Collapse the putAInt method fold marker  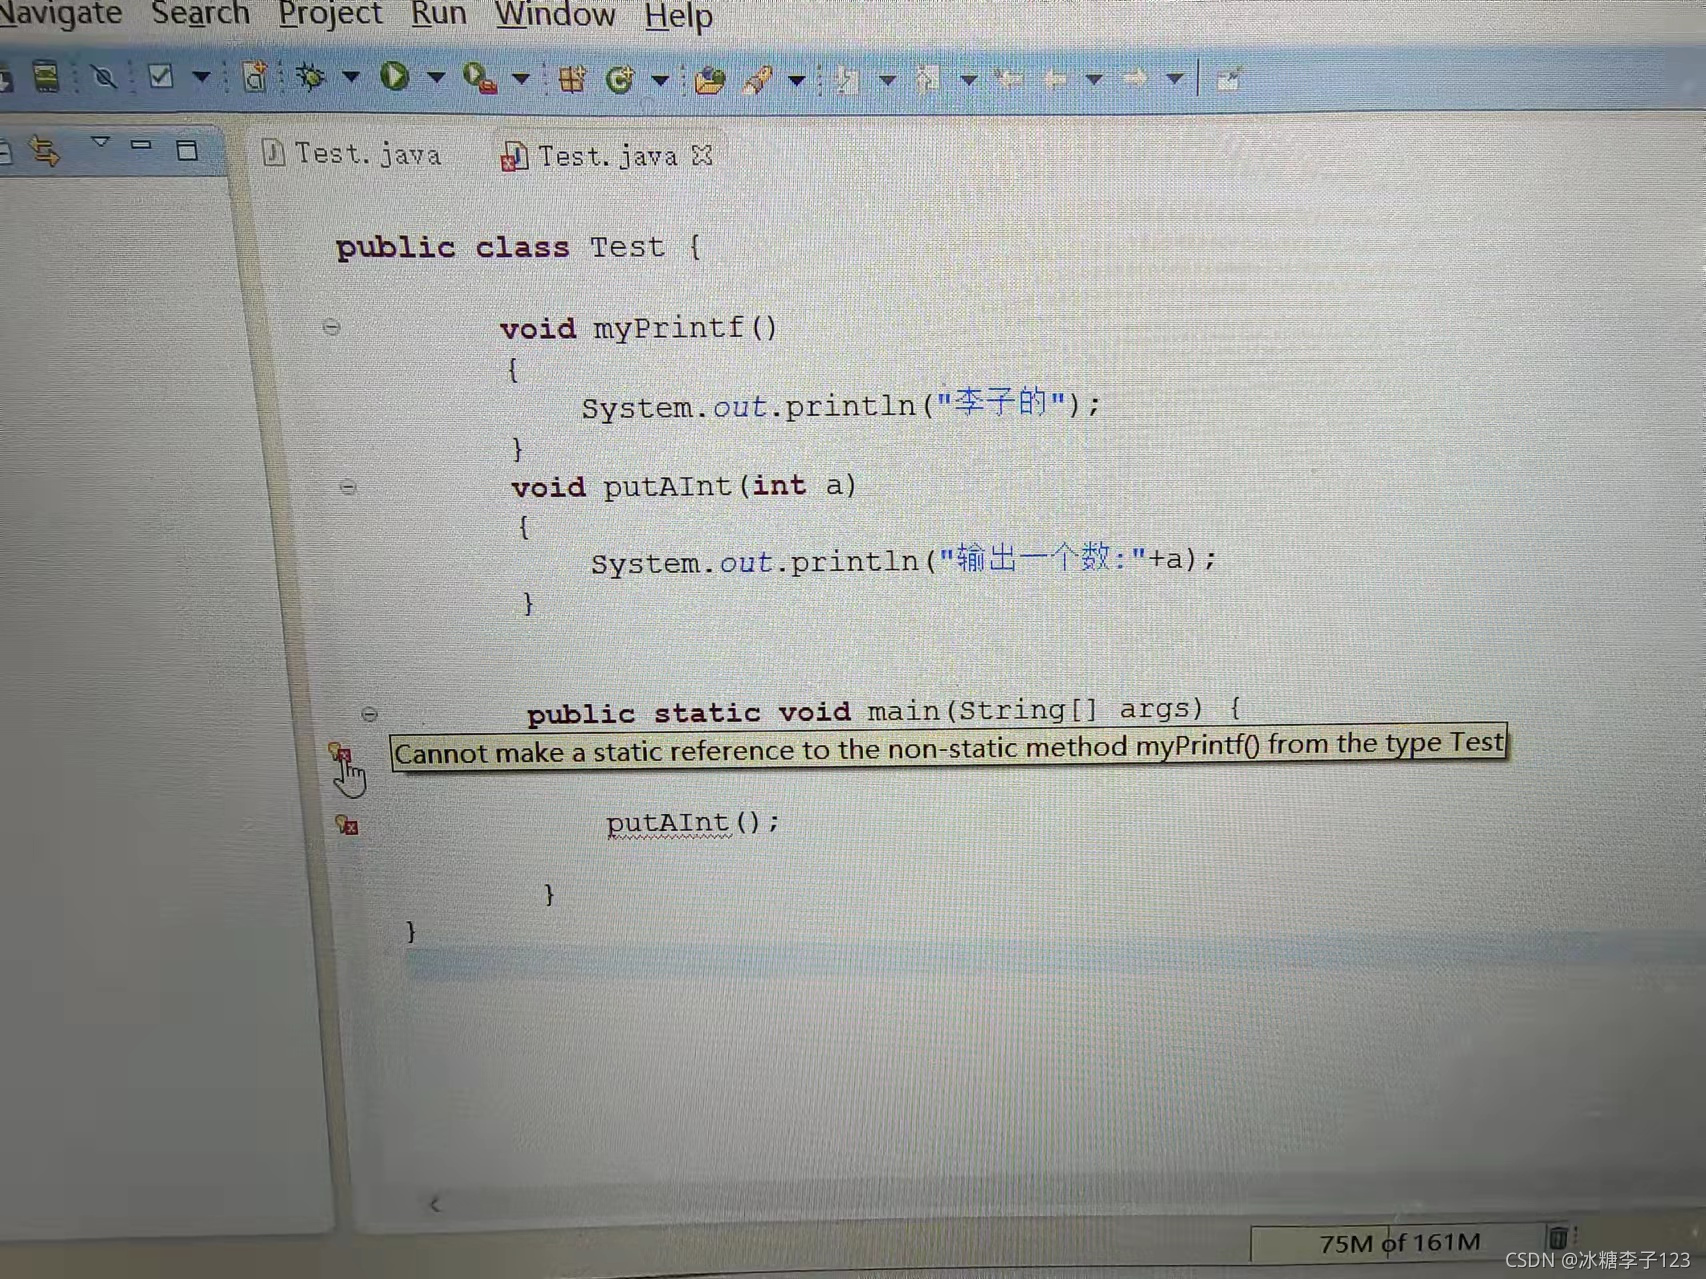348,487
